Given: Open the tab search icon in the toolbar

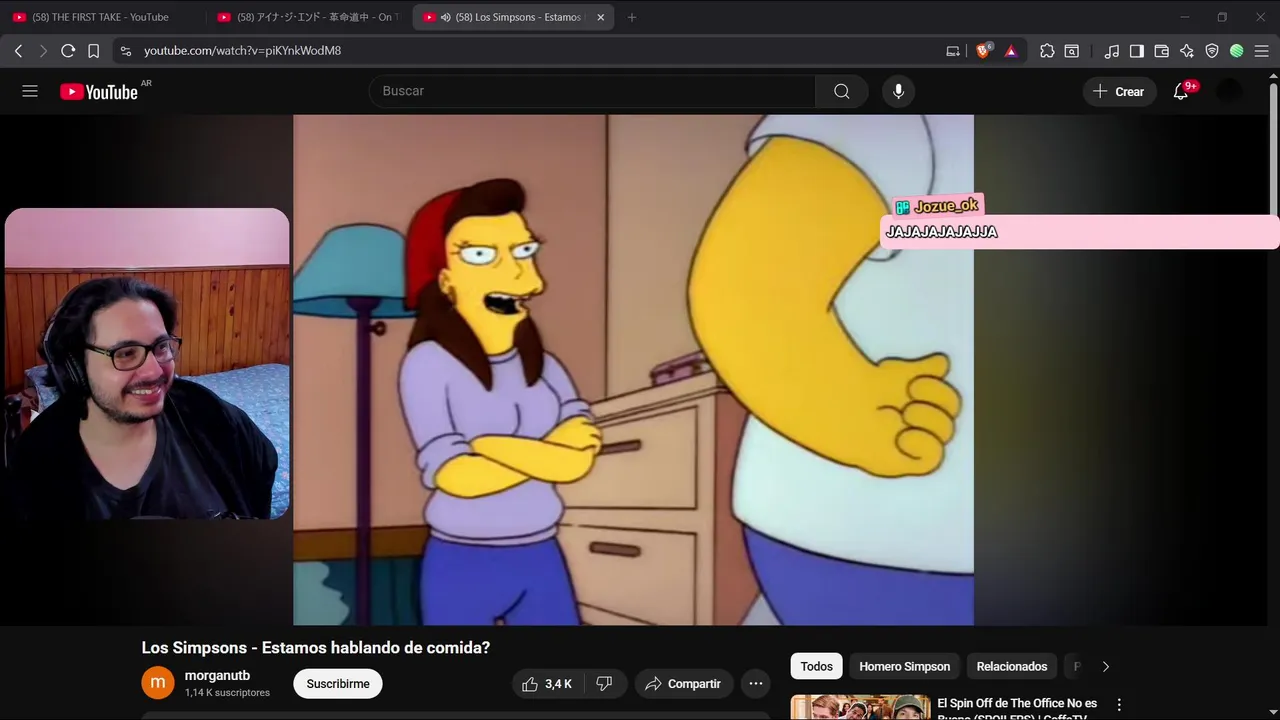Looking at the screenshot, I should click(1072, 51).
